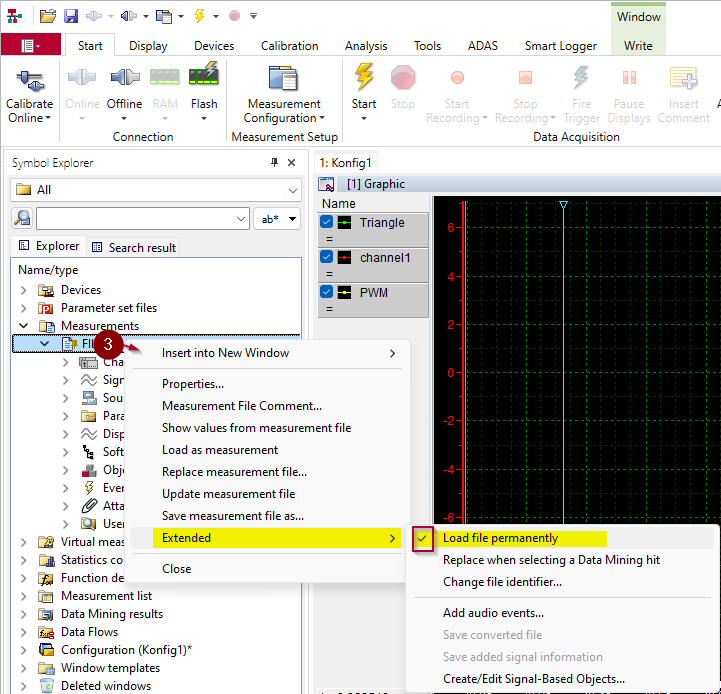Uncheck the Triangle signal checkbox
721x694 pixels.
326,222
